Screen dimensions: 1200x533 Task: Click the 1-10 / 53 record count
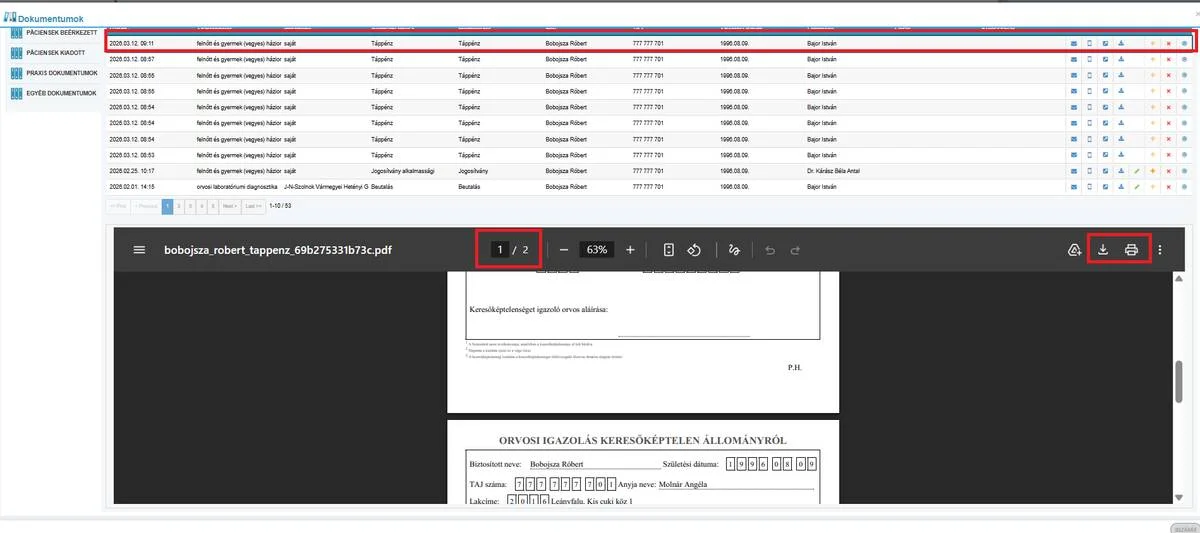click(x=280, y=206)
